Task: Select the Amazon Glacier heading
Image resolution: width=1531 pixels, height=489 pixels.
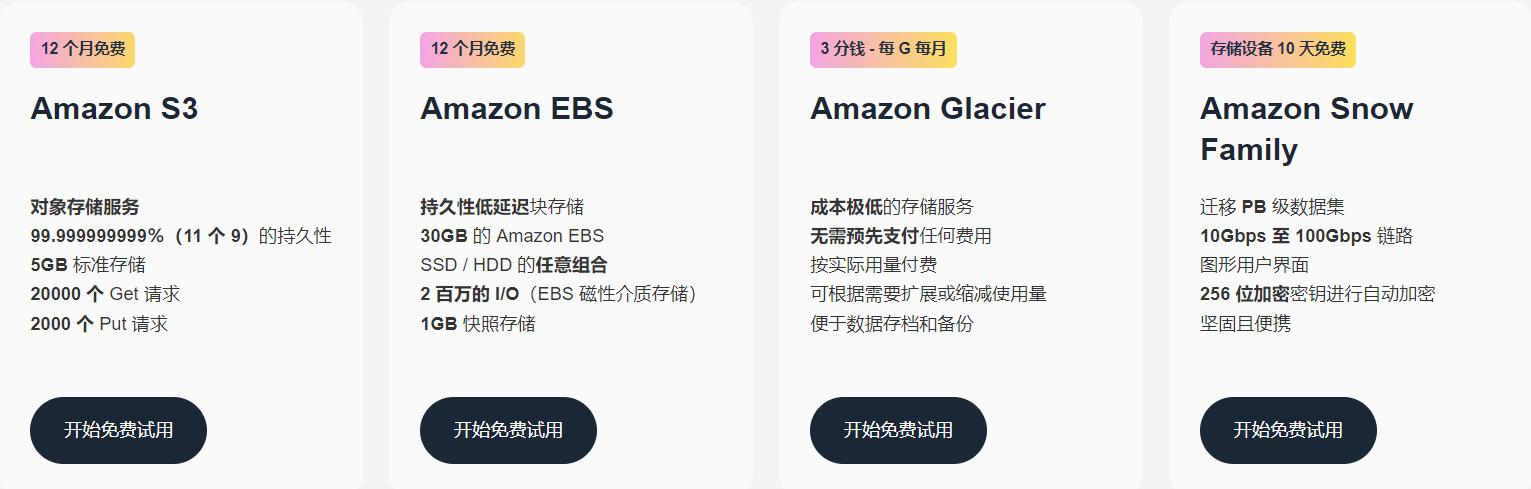Action: 927,108
